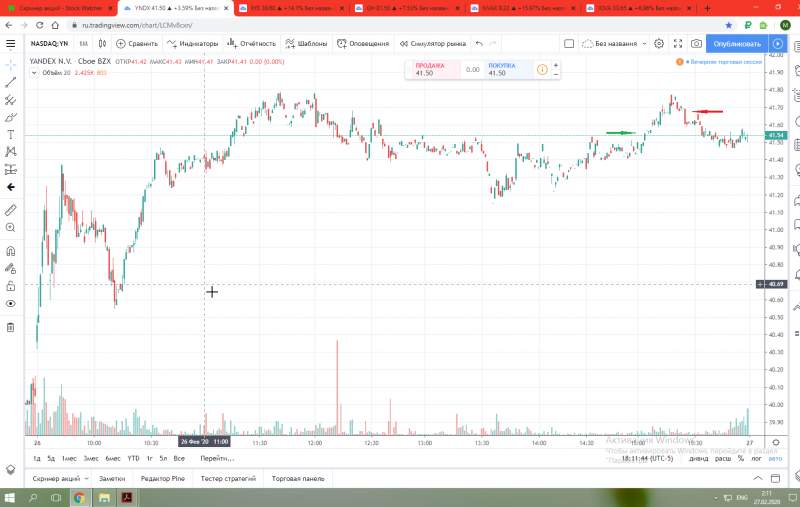Screen dimensions: 800x507
Task: Open the Заметки notes tab
Action: pyautogui.click(x=112, y=478)
